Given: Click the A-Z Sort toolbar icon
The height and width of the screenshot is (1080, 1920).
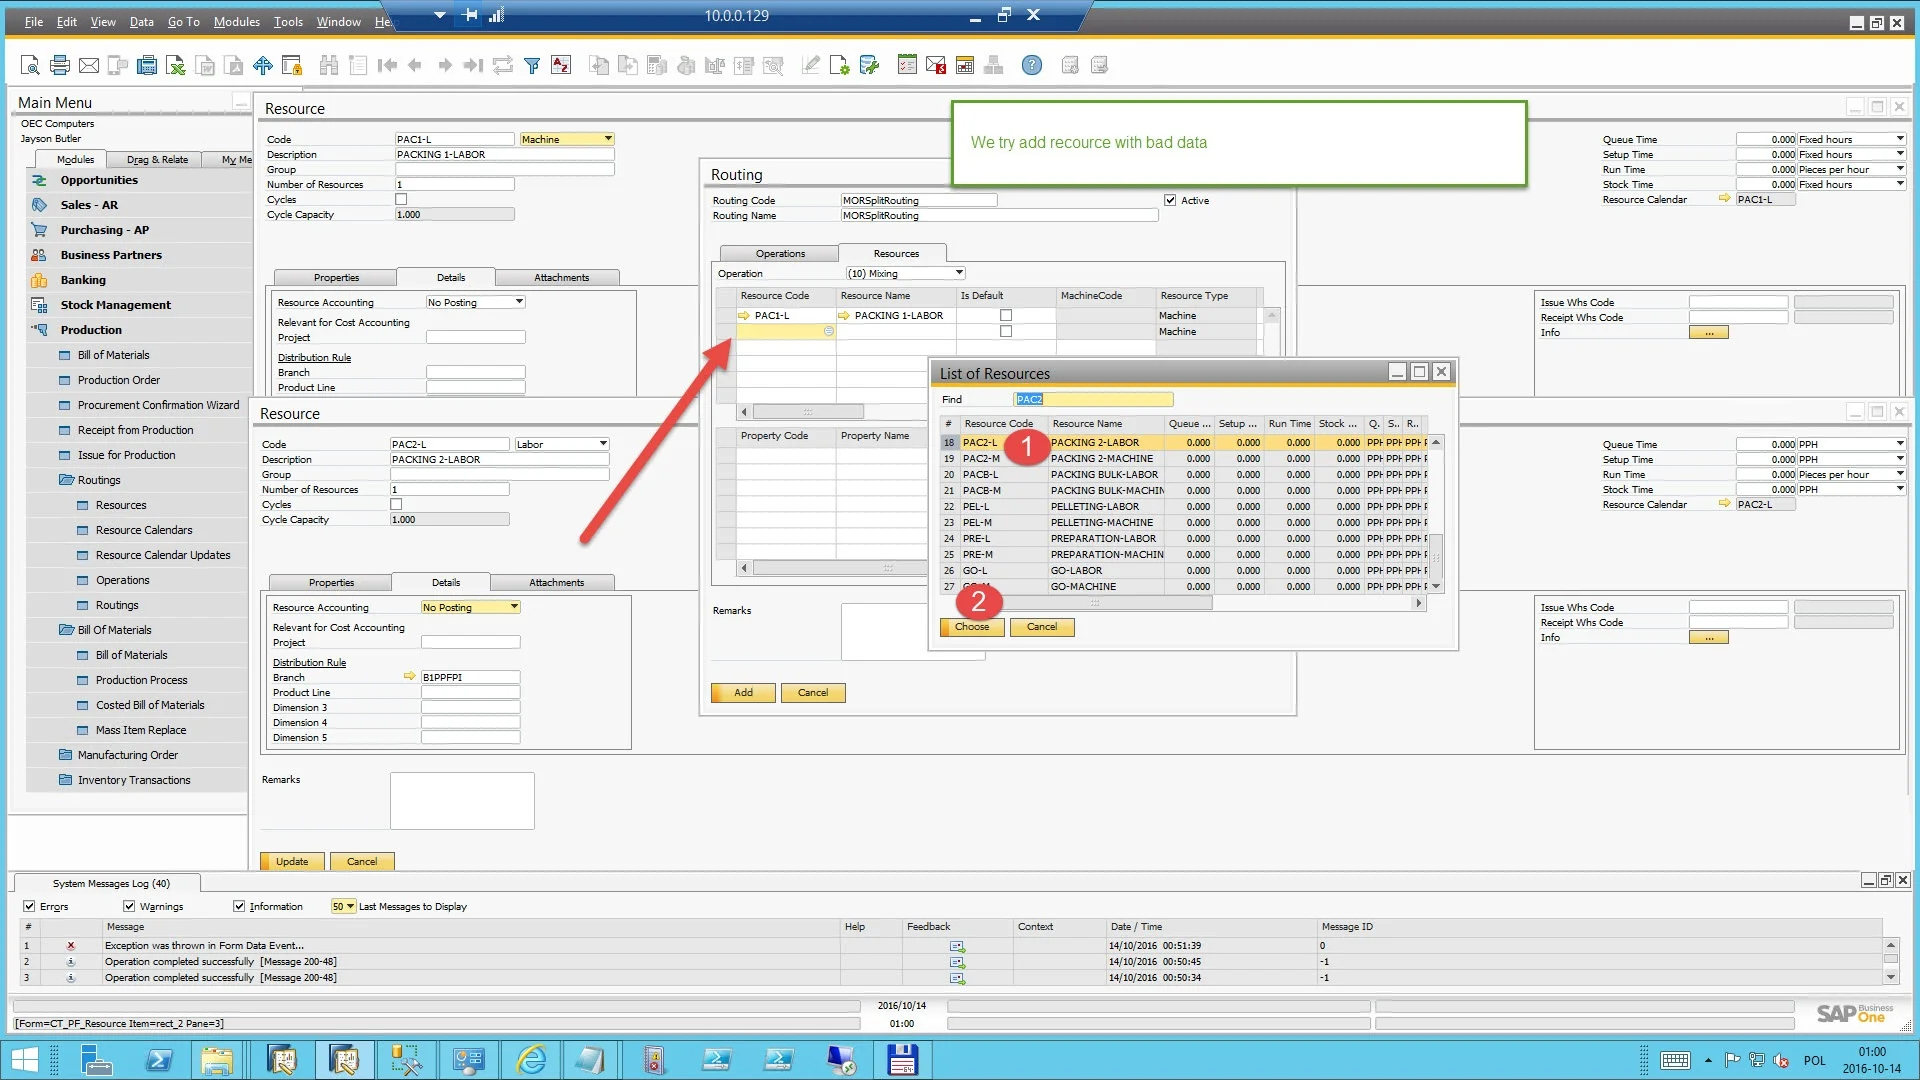Looking at the screenshot, I should (561, 66).
